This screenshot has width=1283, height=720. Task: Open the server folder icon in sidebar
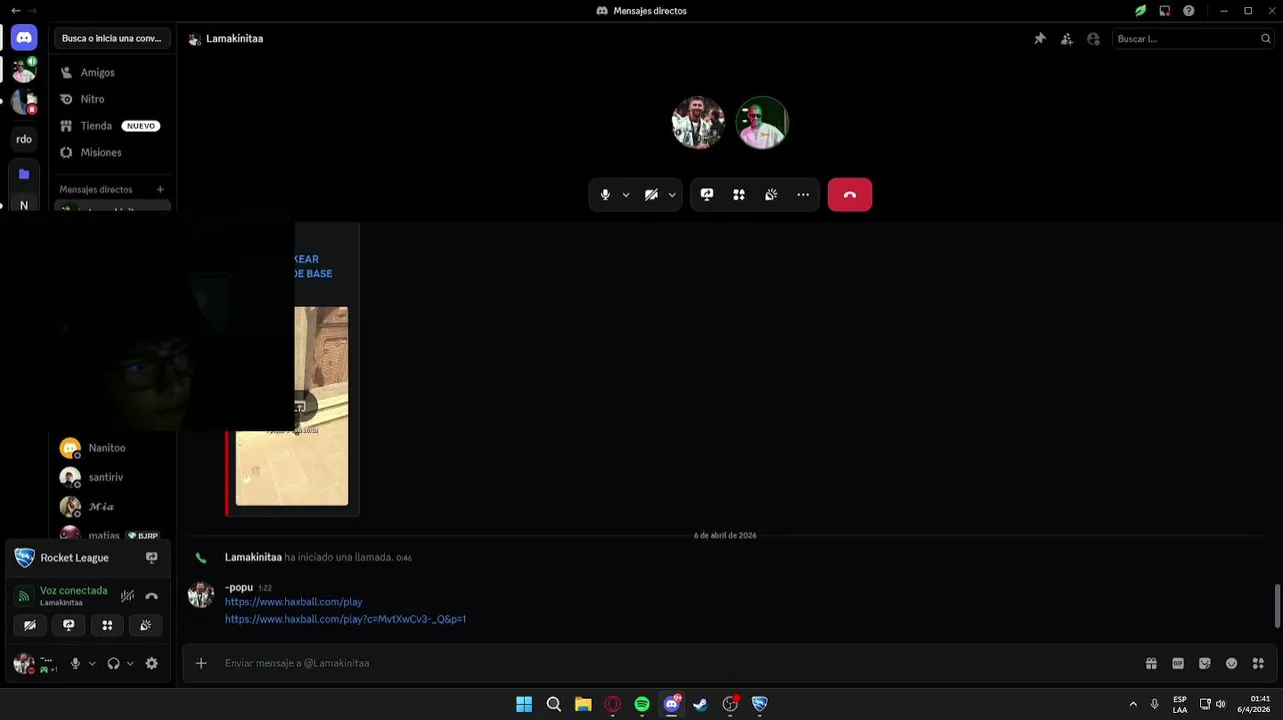pyautogui.click(x=24, y=174)
